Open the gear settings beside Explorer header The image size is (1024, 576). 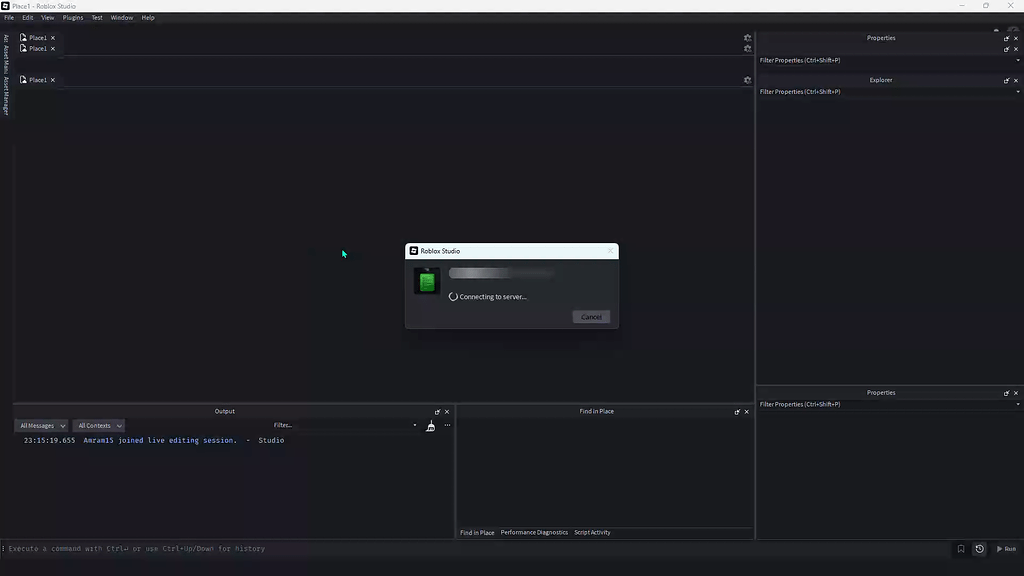tap(748, 80)
